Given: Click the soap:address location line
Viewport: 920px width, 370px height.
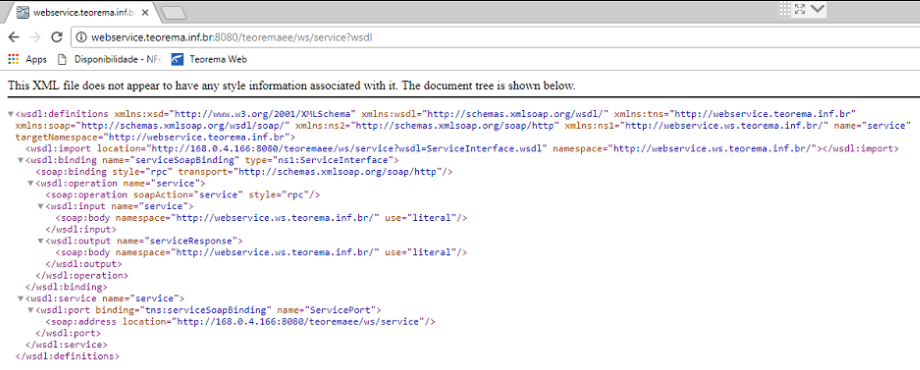Looking at the screenshot, I should click(241, 321).
